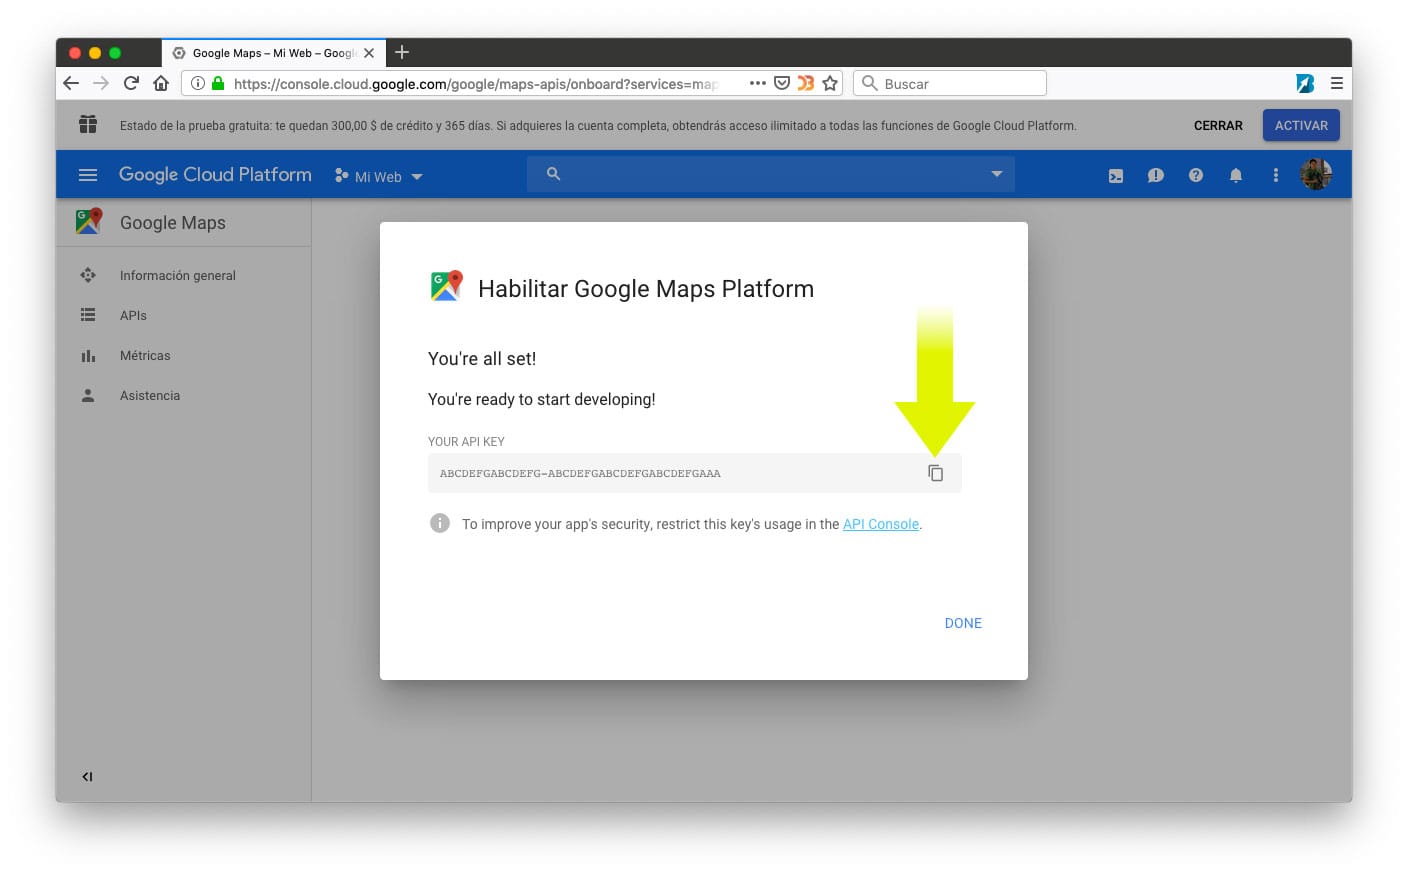
Task: Go forward in browser
Action: 101,83
